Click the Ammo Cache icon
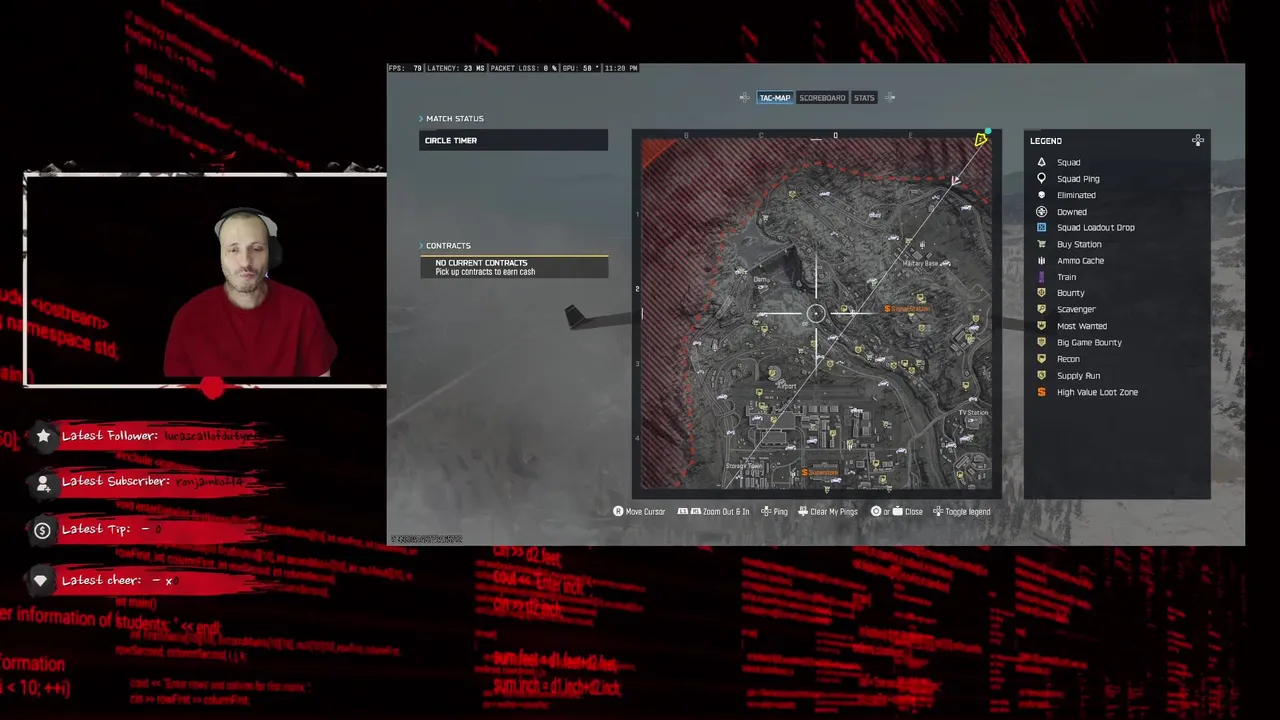This screenshot has width=1280, height=720. 1041,260
